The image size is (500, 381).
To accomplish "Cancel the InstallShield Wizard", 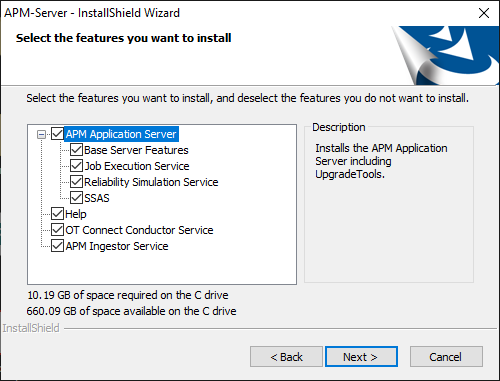I will click(446, 357).
